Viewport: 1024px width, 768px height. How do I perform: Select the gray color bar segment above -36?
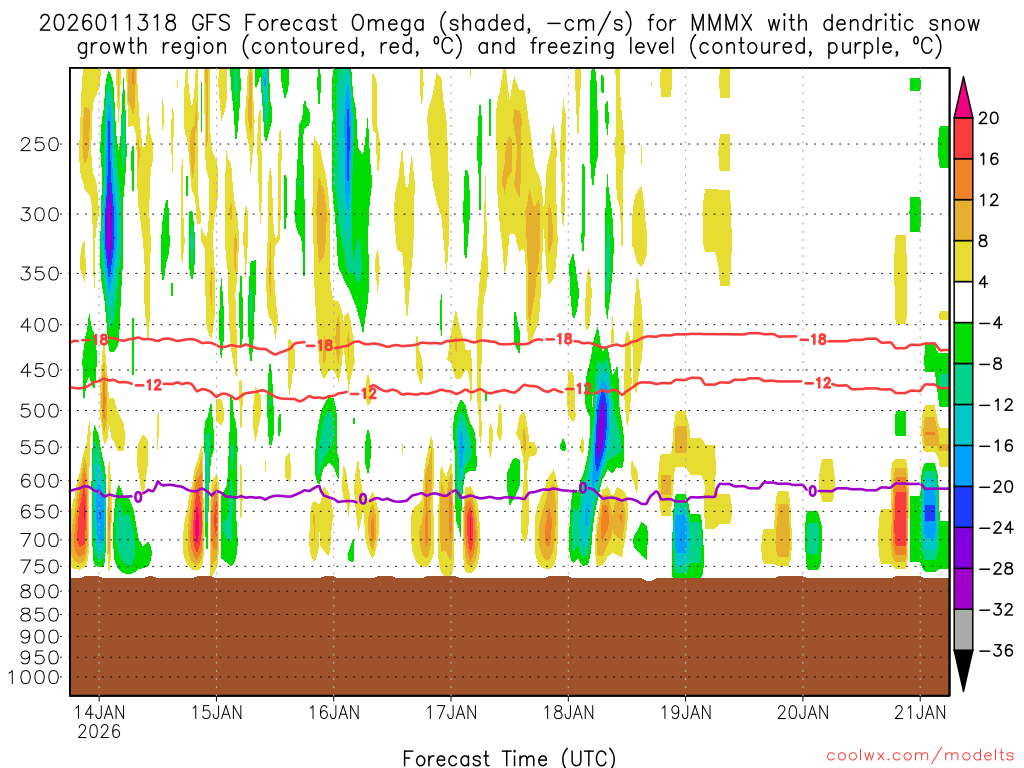point(964,629)
